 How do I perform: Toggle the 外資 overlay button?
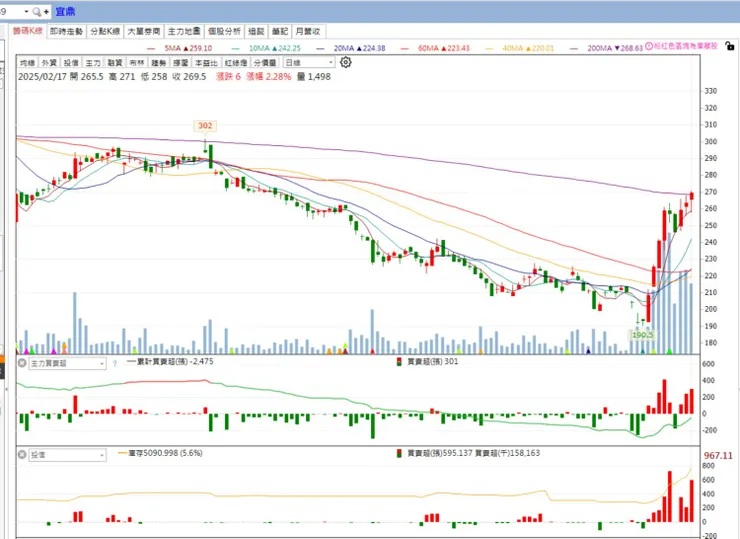coord(49,63)
